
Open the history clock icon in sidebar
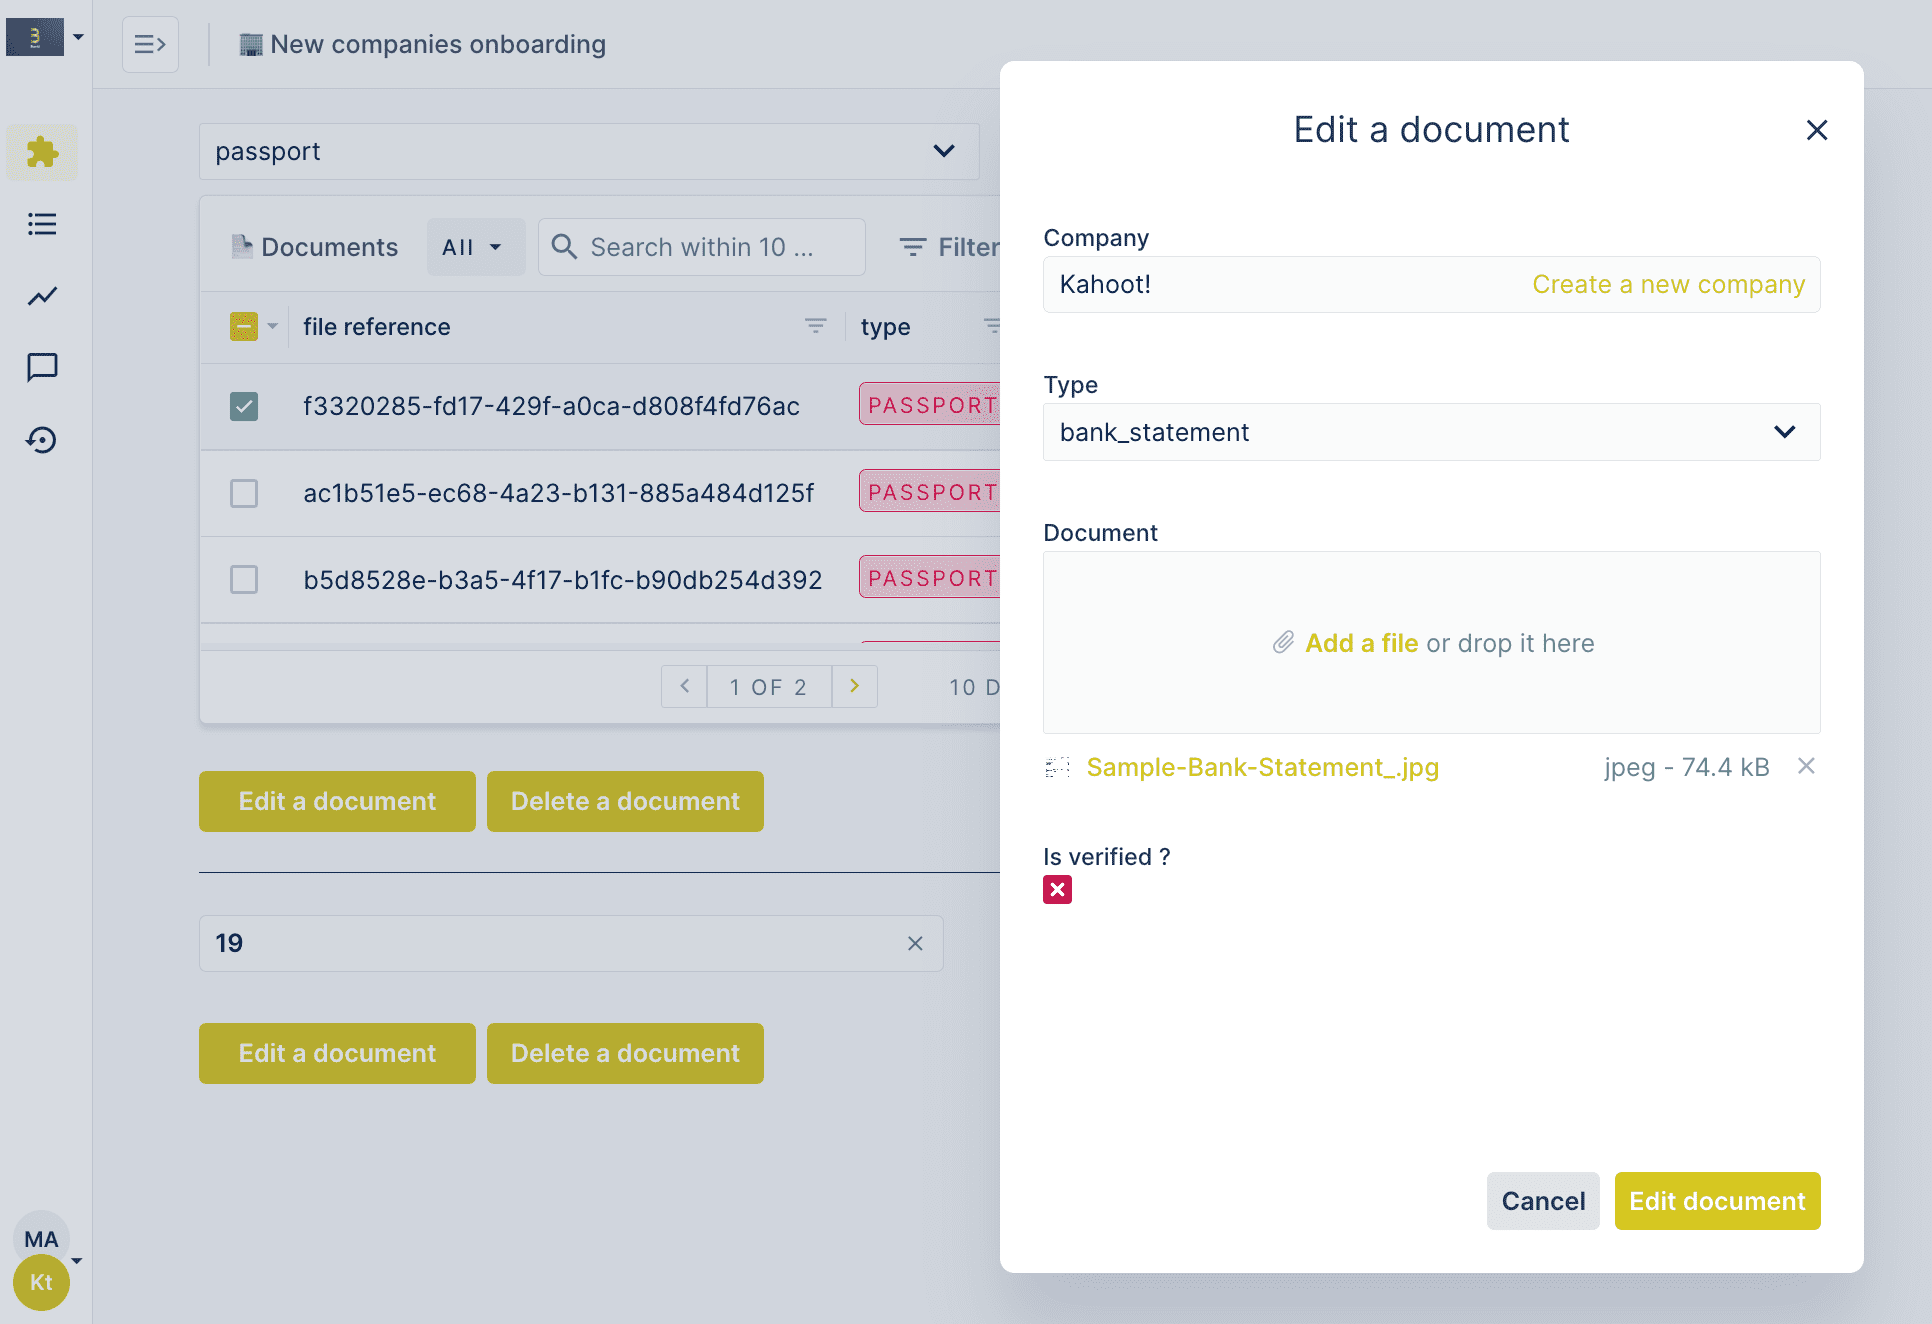42,440
